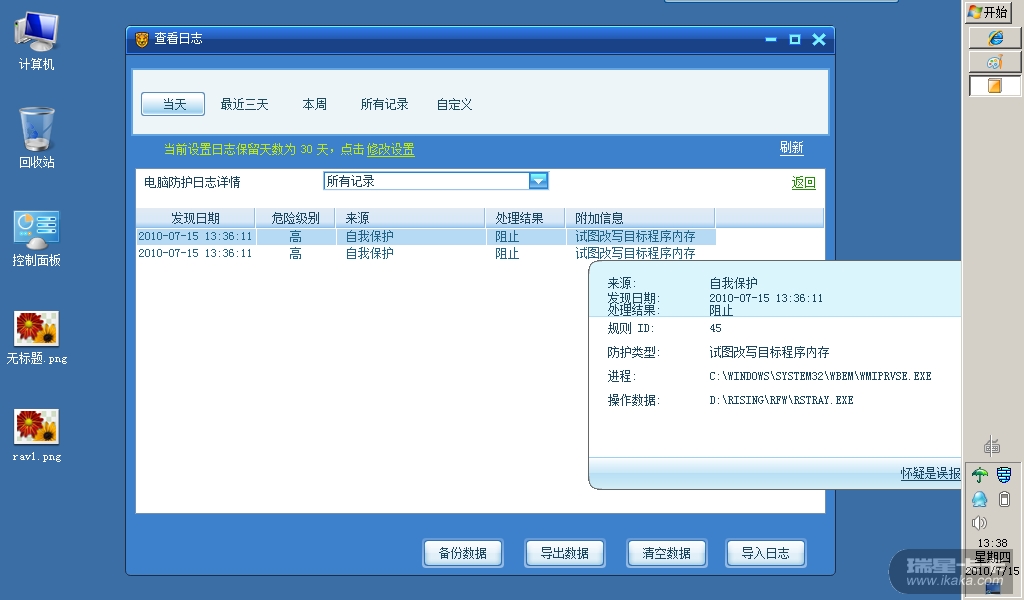The width and height of the screenshot is (1024, 600).
Task: Switch to the 所有记录 tab
Action: click(385, 104)
